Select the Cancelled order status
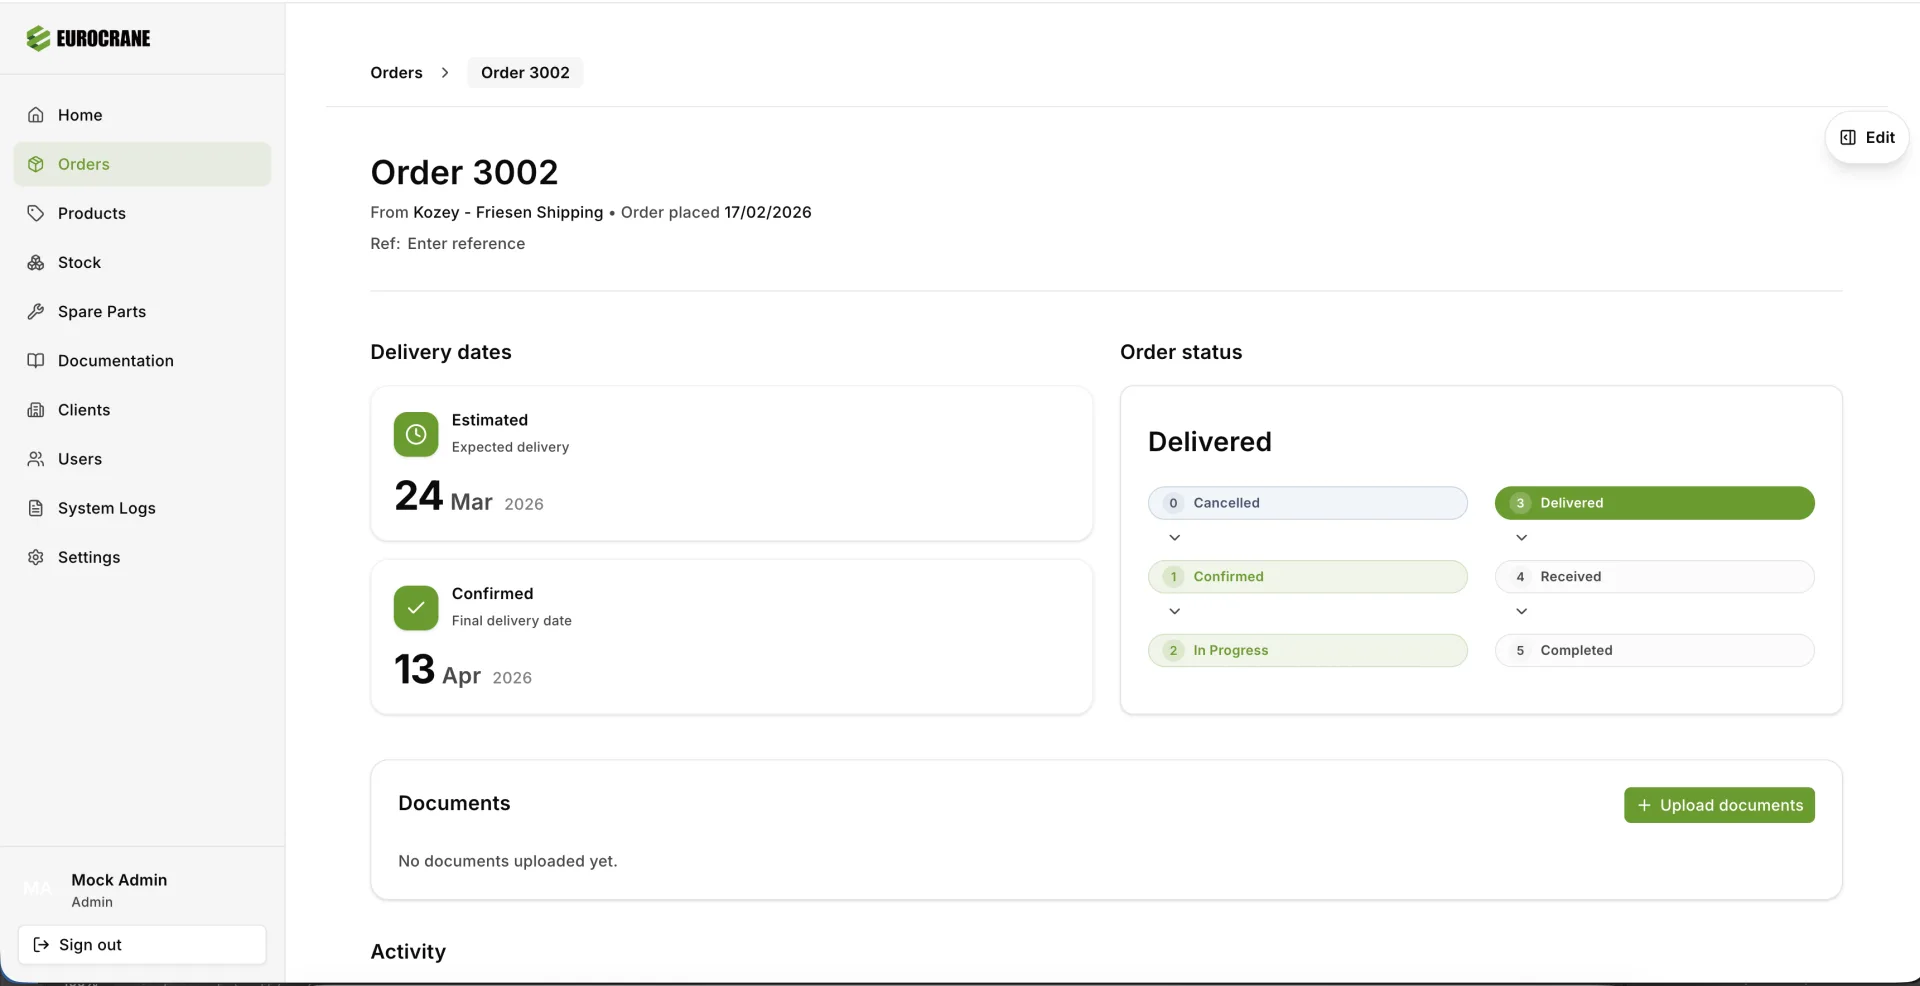 pos(1307,503)
